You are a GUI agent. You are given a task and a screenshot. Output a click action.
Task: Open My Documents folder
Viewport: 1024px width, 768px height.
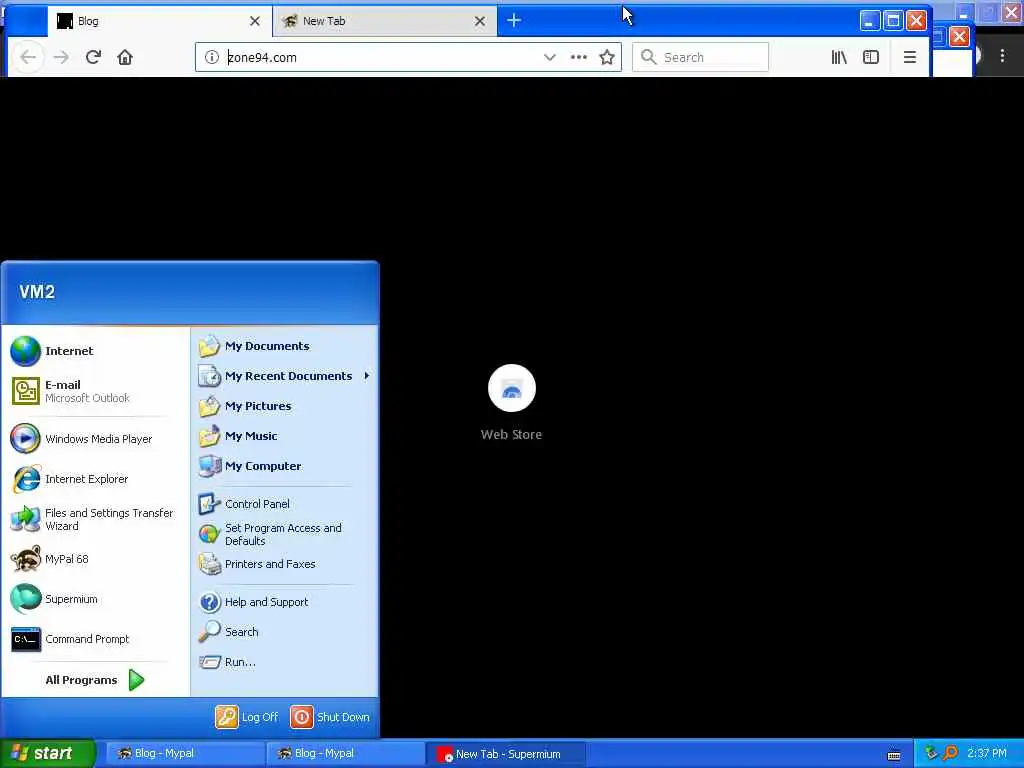coord(284,346)
